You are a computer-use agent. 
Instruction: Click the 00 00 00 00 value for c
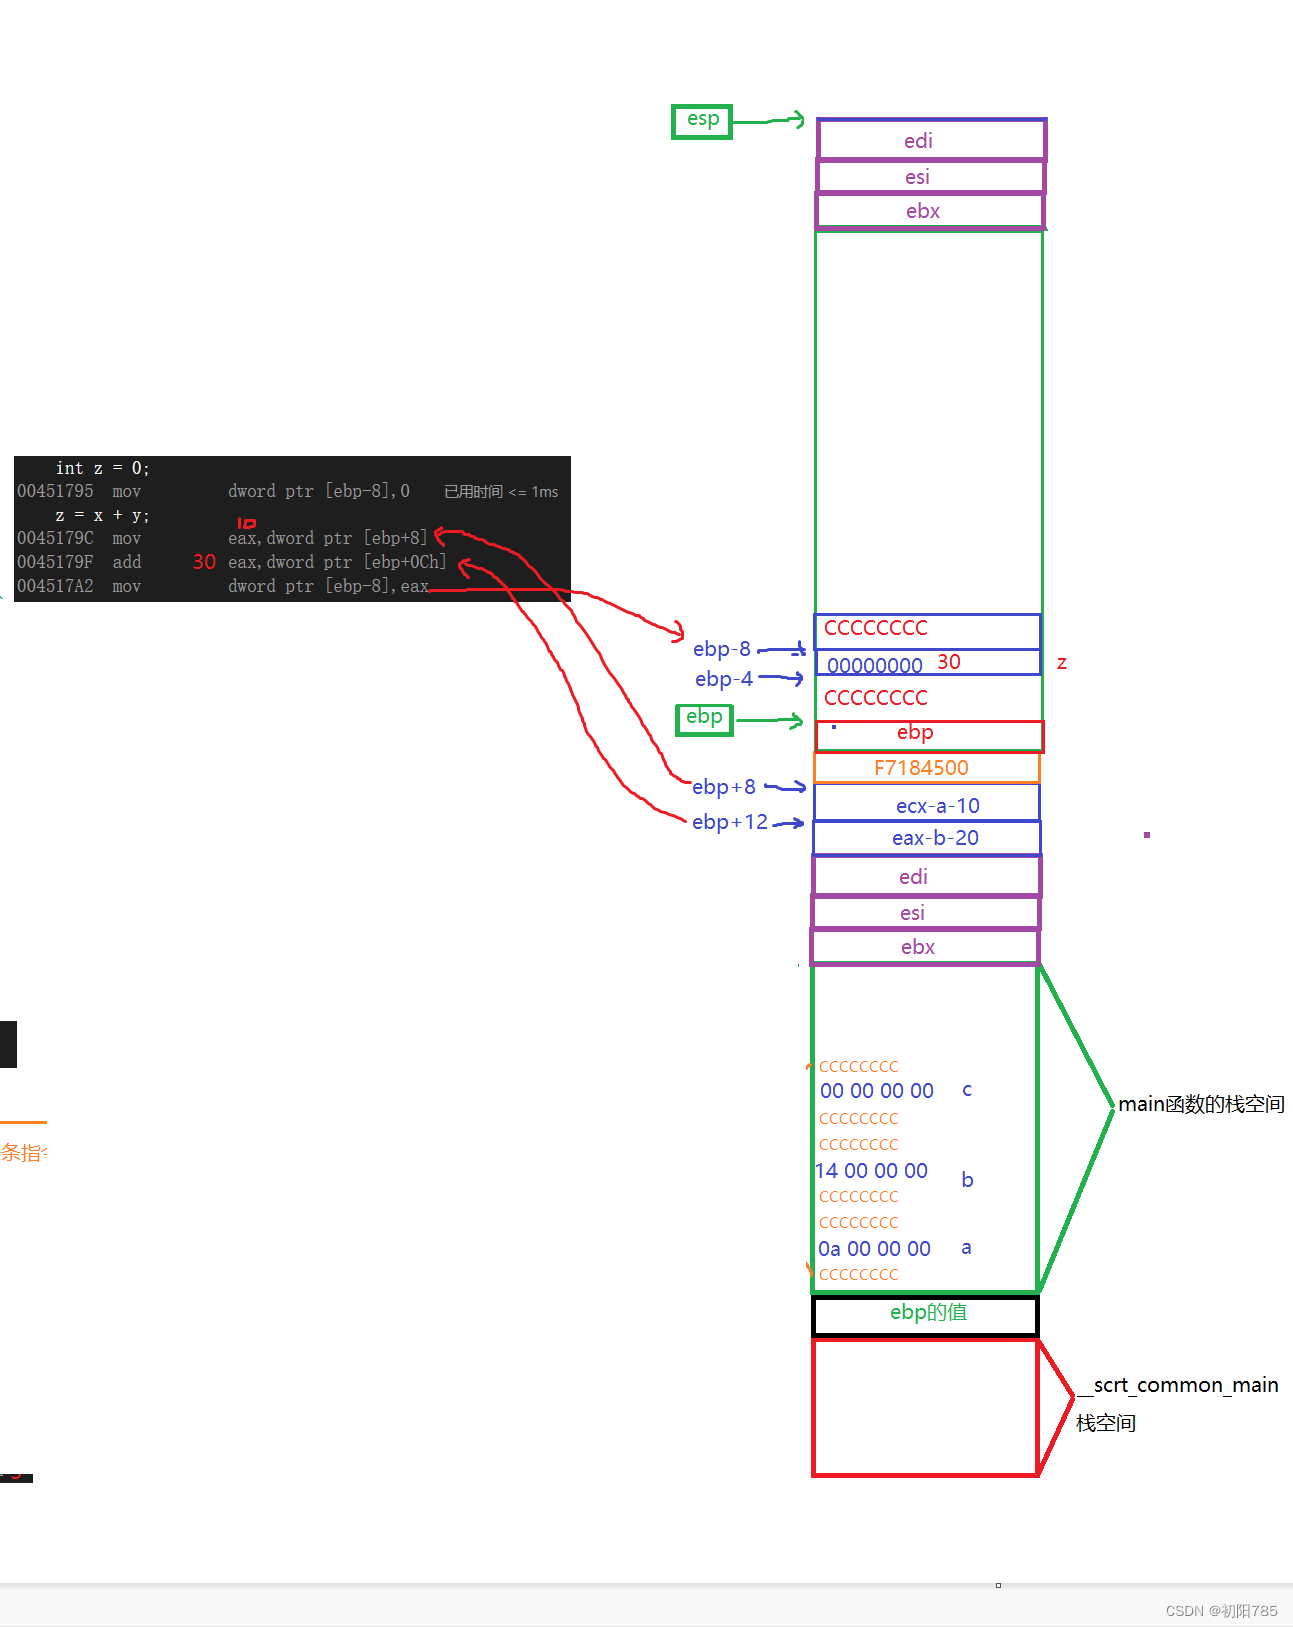pos(877,1091)
